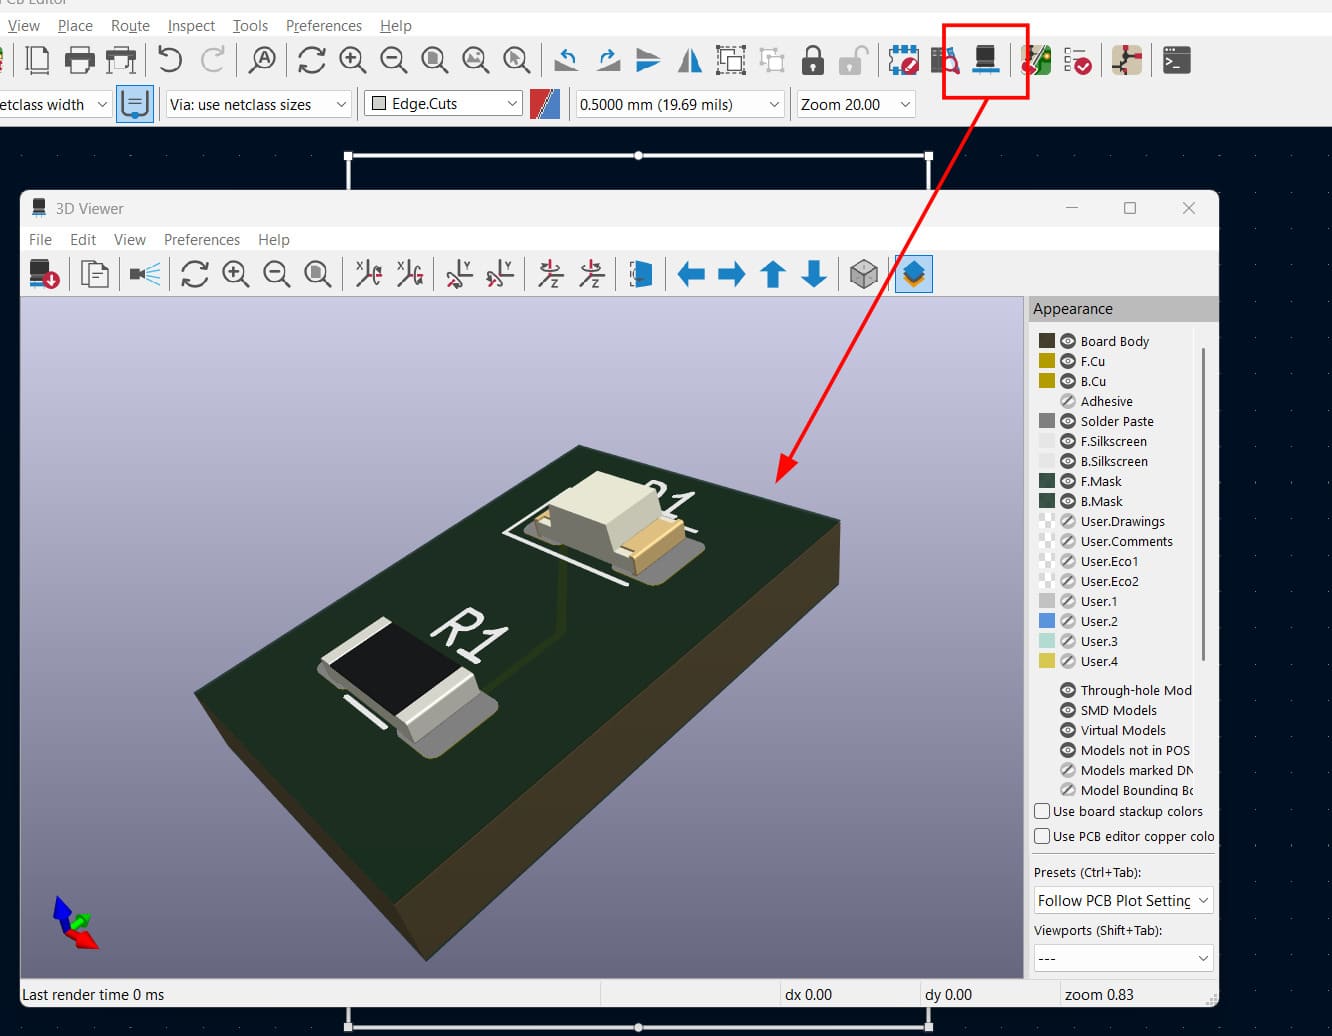Open the Presets Follow PCB Plot Settings dropdown

(1122, 900)
